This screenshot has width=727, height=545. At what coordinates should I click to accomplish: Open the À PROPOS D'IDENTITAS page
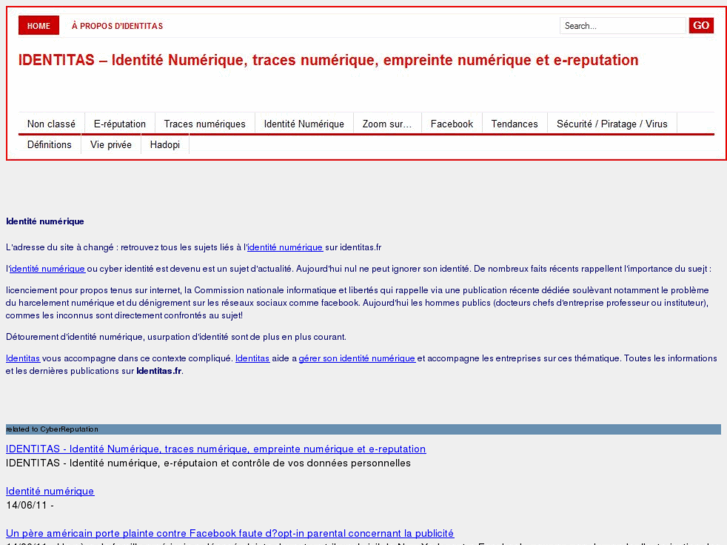(x=117, y=26)
